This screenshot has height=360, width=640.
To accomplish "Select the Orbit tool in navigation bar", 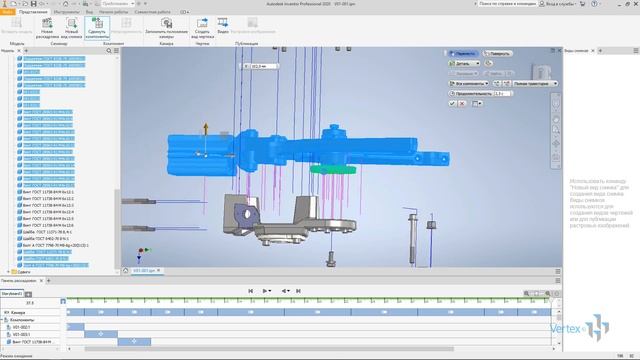I will click(556, 144).
